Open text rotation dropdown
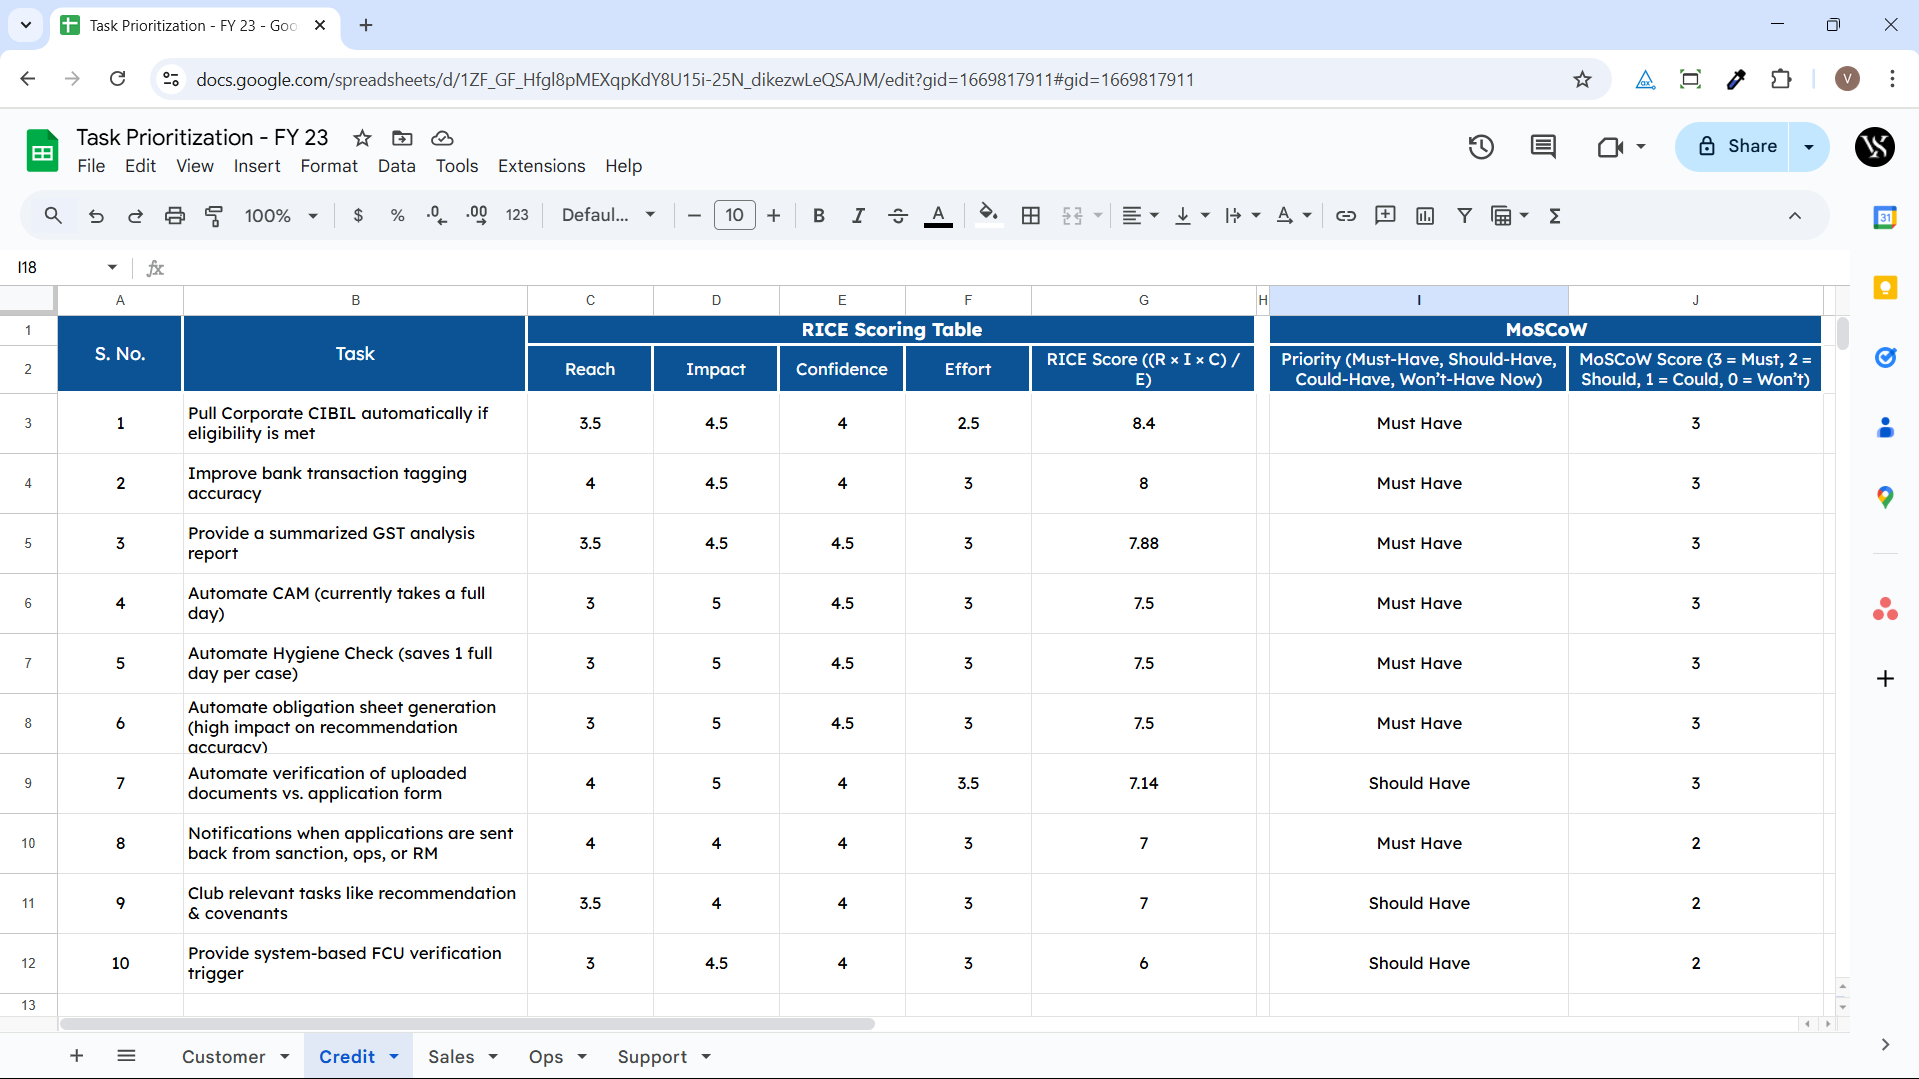The image size is (1919, 1079). click(x=1294, y=215)
